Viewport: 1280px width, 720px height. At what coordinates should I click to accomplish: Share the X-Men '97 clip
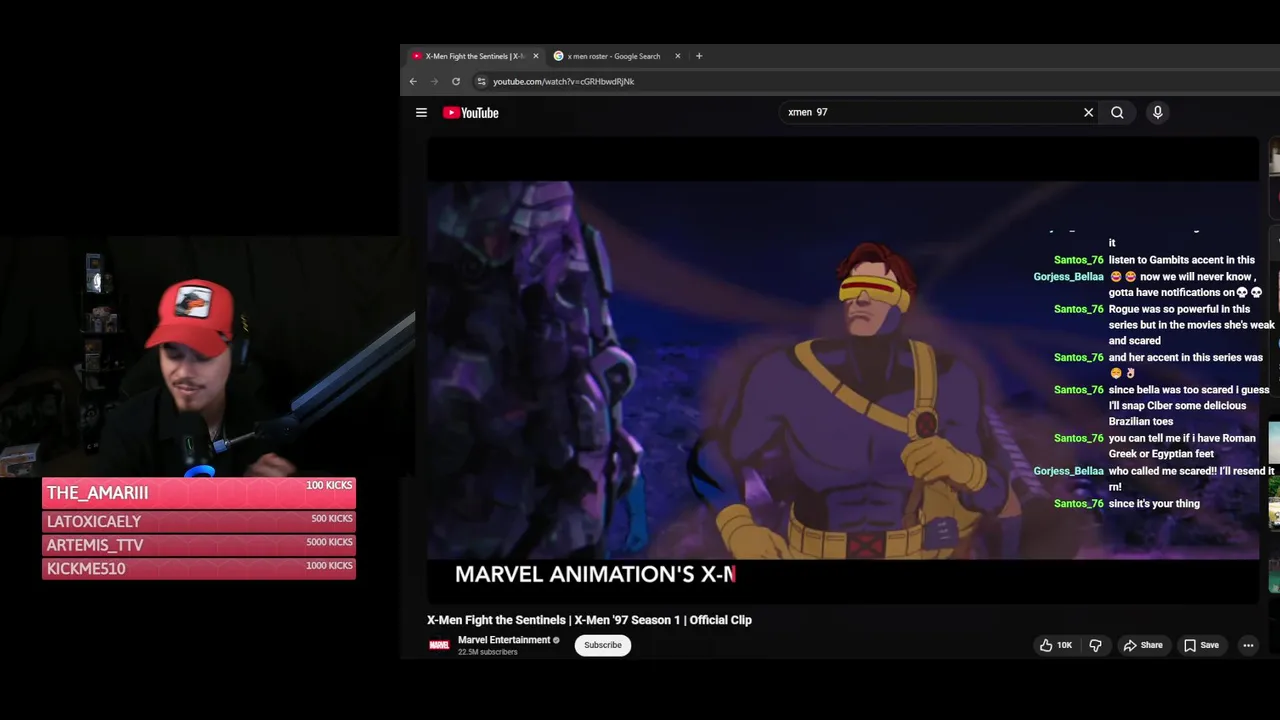[x=1142, y=645]
